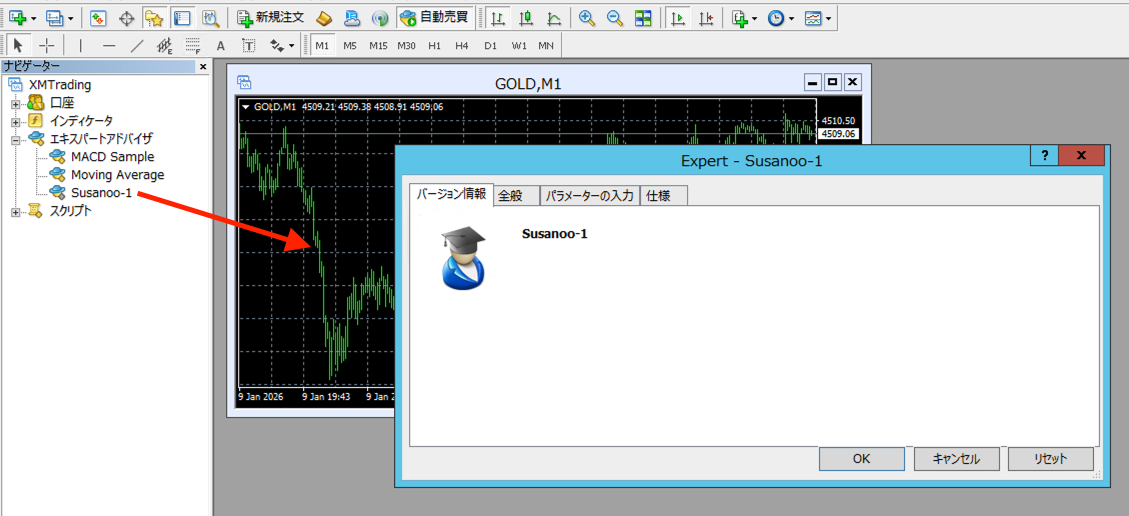
Task: Select the crosshair cursor tool
Action: 46,46
